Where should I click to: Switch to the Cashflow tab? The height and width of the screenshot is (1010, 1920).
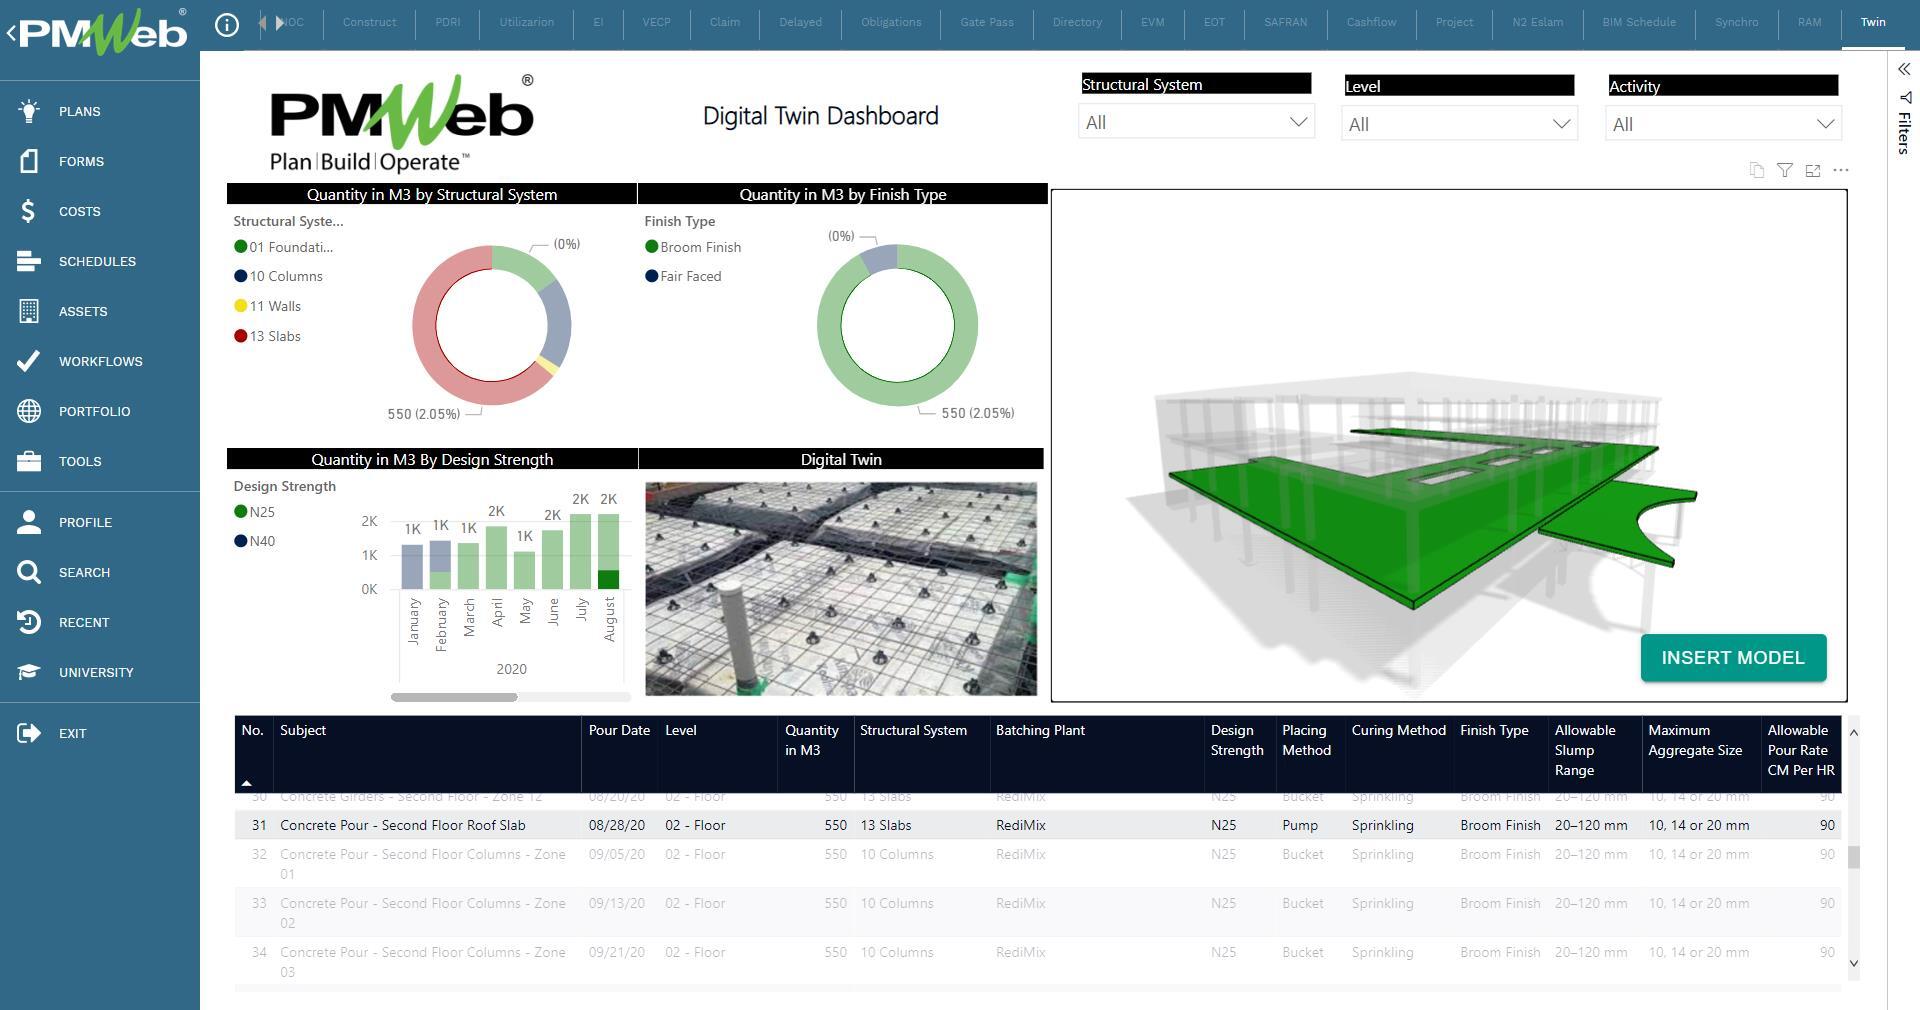click(1371, 22)
